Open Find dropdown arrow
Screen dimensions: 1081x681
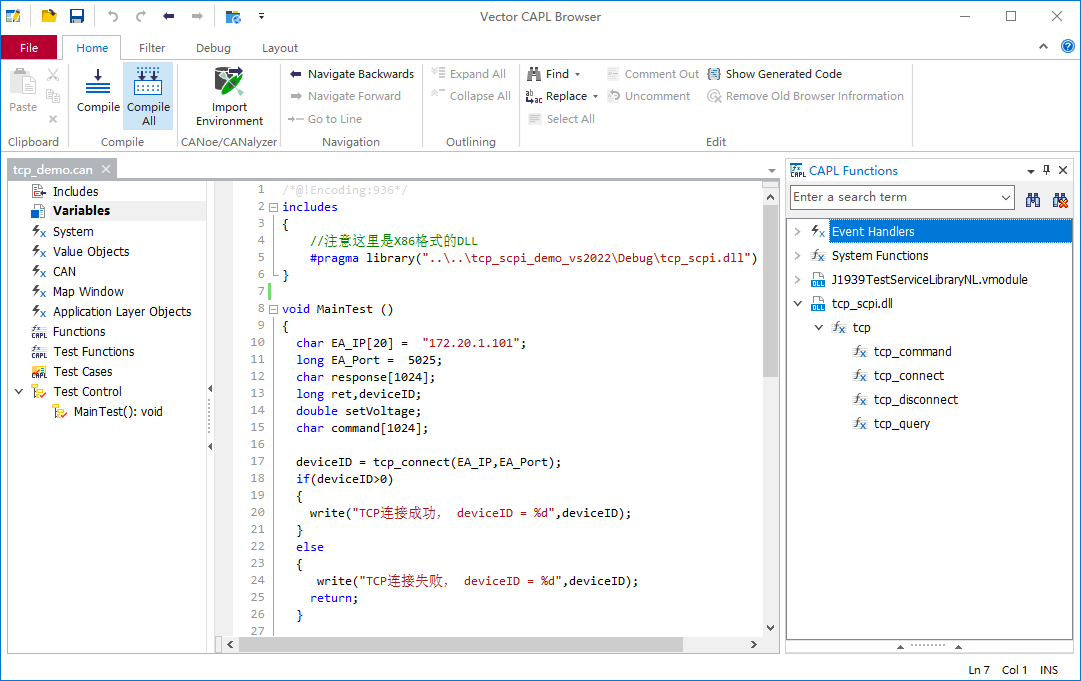coord(578,74)
